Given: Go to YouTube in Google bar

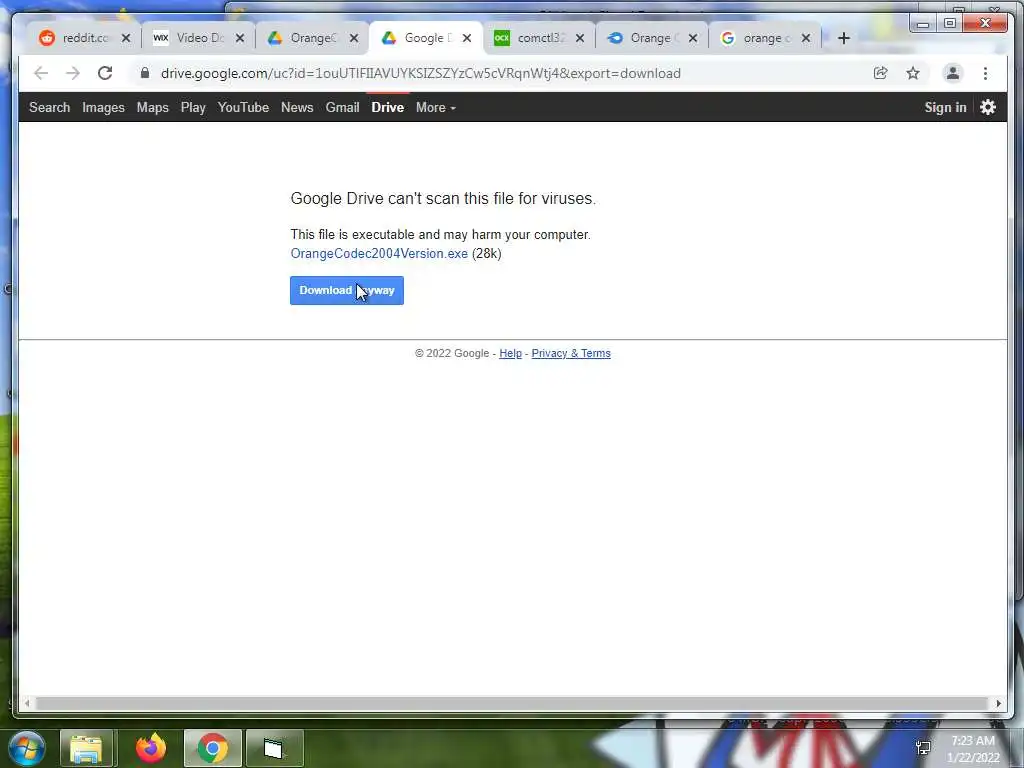Looking at the screenshot, I should click(243, 108).
